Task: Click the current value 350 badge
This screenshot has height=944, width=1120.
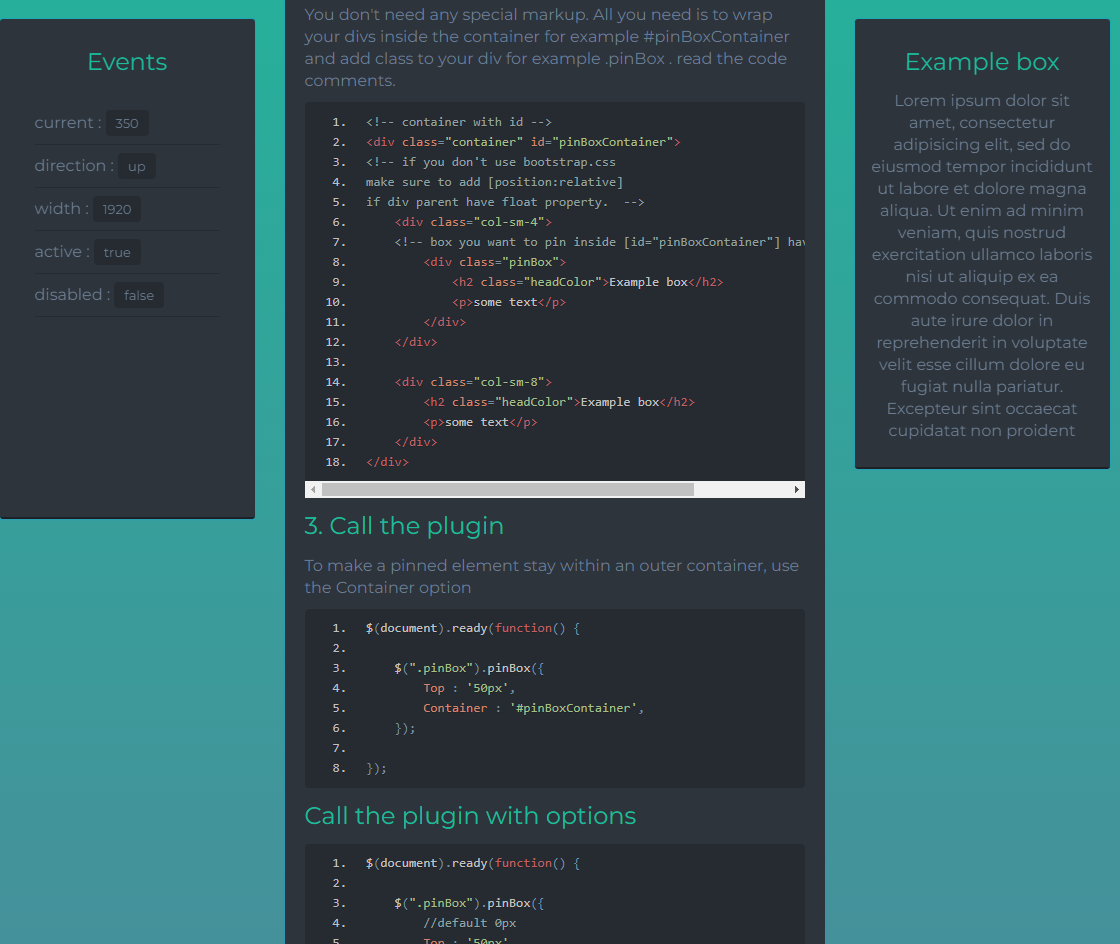Action: pos(127,123)
